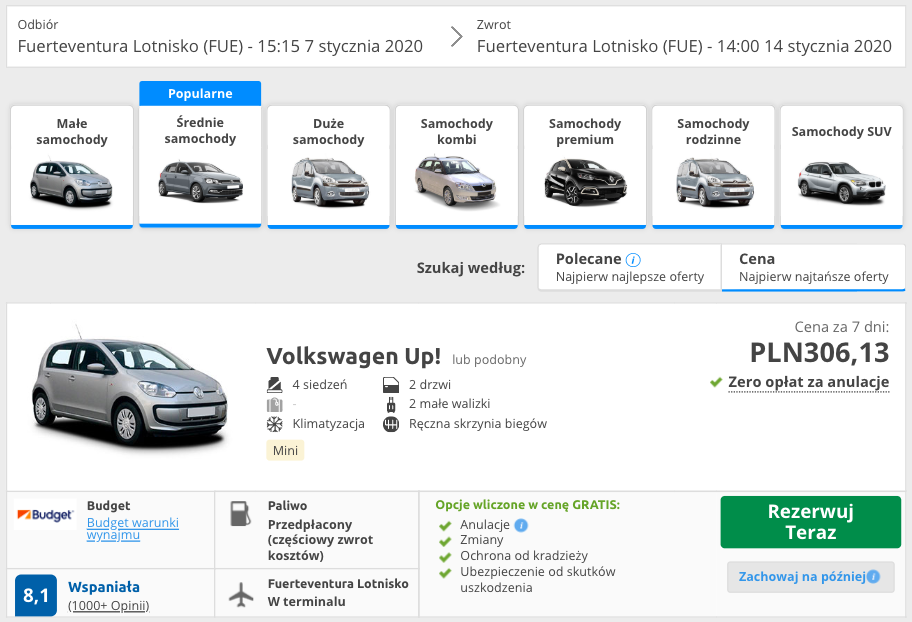Image resolution: width=912 pixels, height=622 pixels.
Task: Click Przedpłacony fuel policy text
Action: pyautogui.click(x=320, y=540)
